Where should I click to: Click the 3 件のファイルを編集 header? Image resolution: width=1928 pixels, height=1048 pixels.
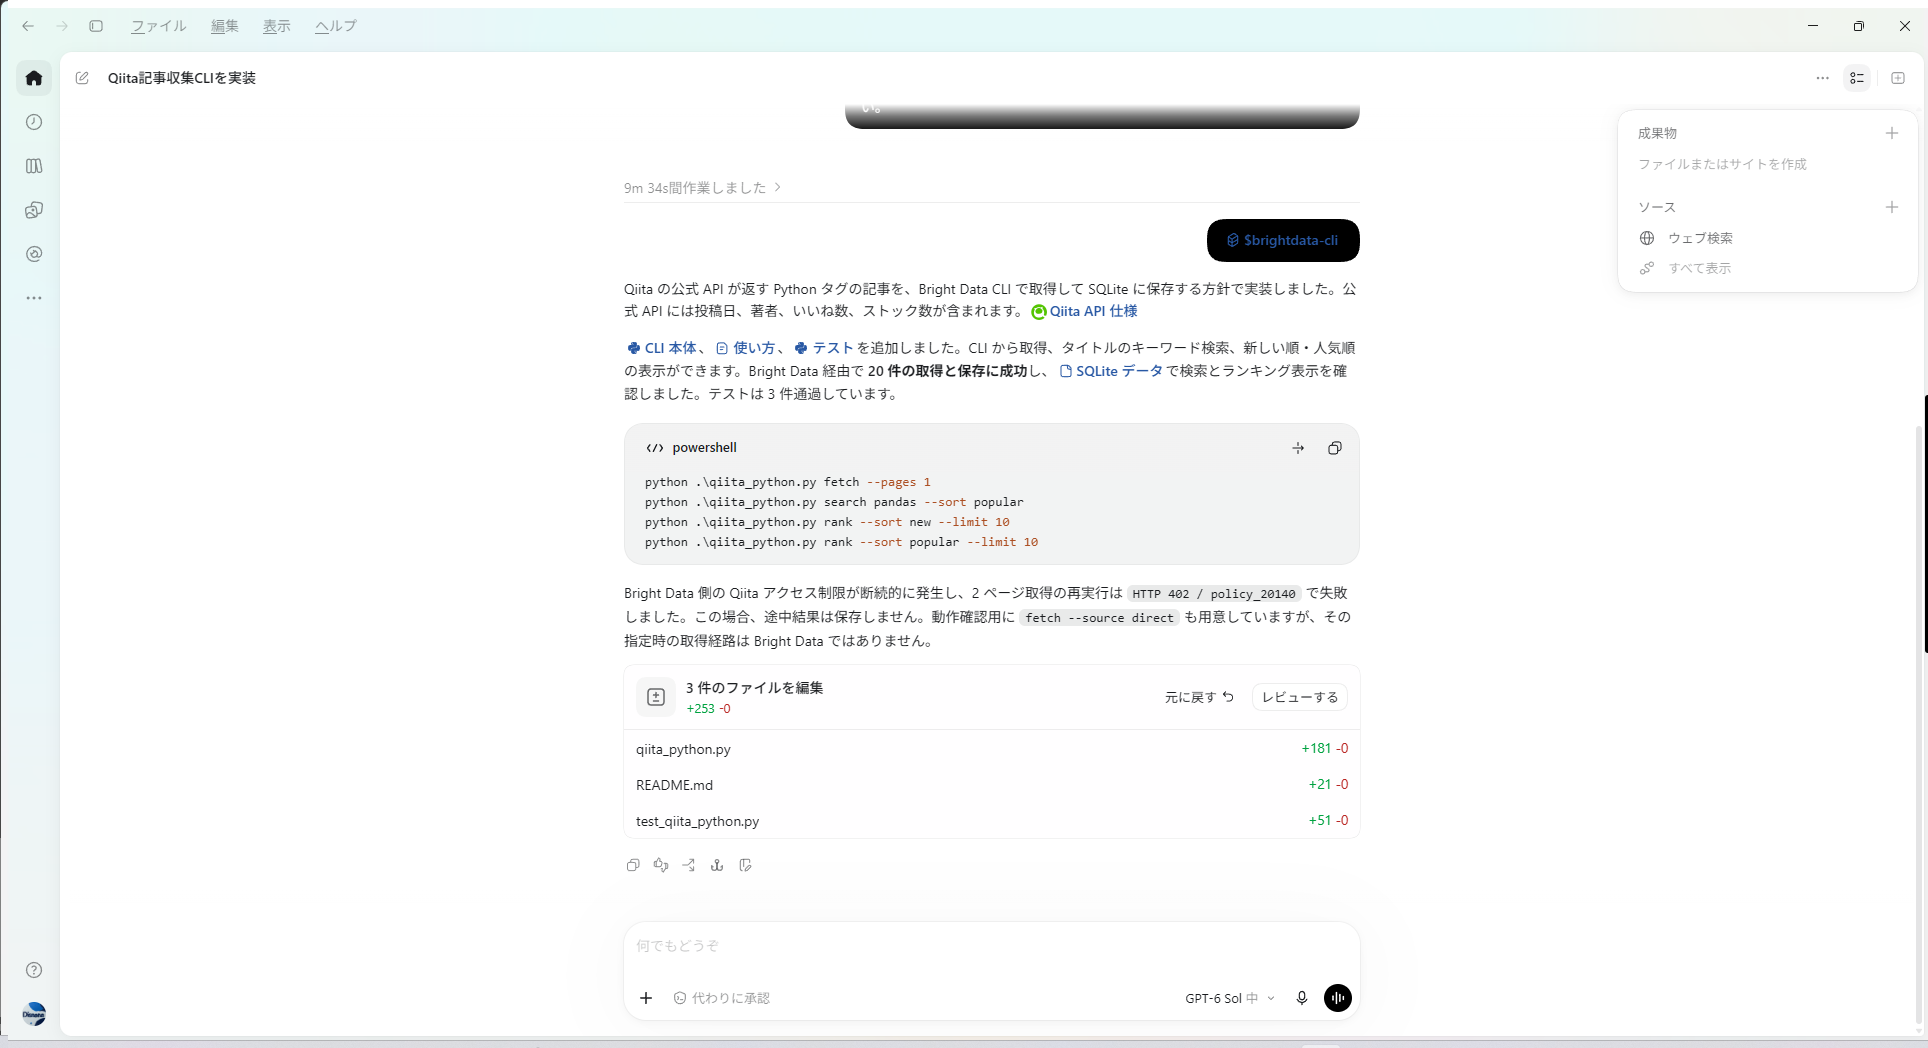coord(754,688)
